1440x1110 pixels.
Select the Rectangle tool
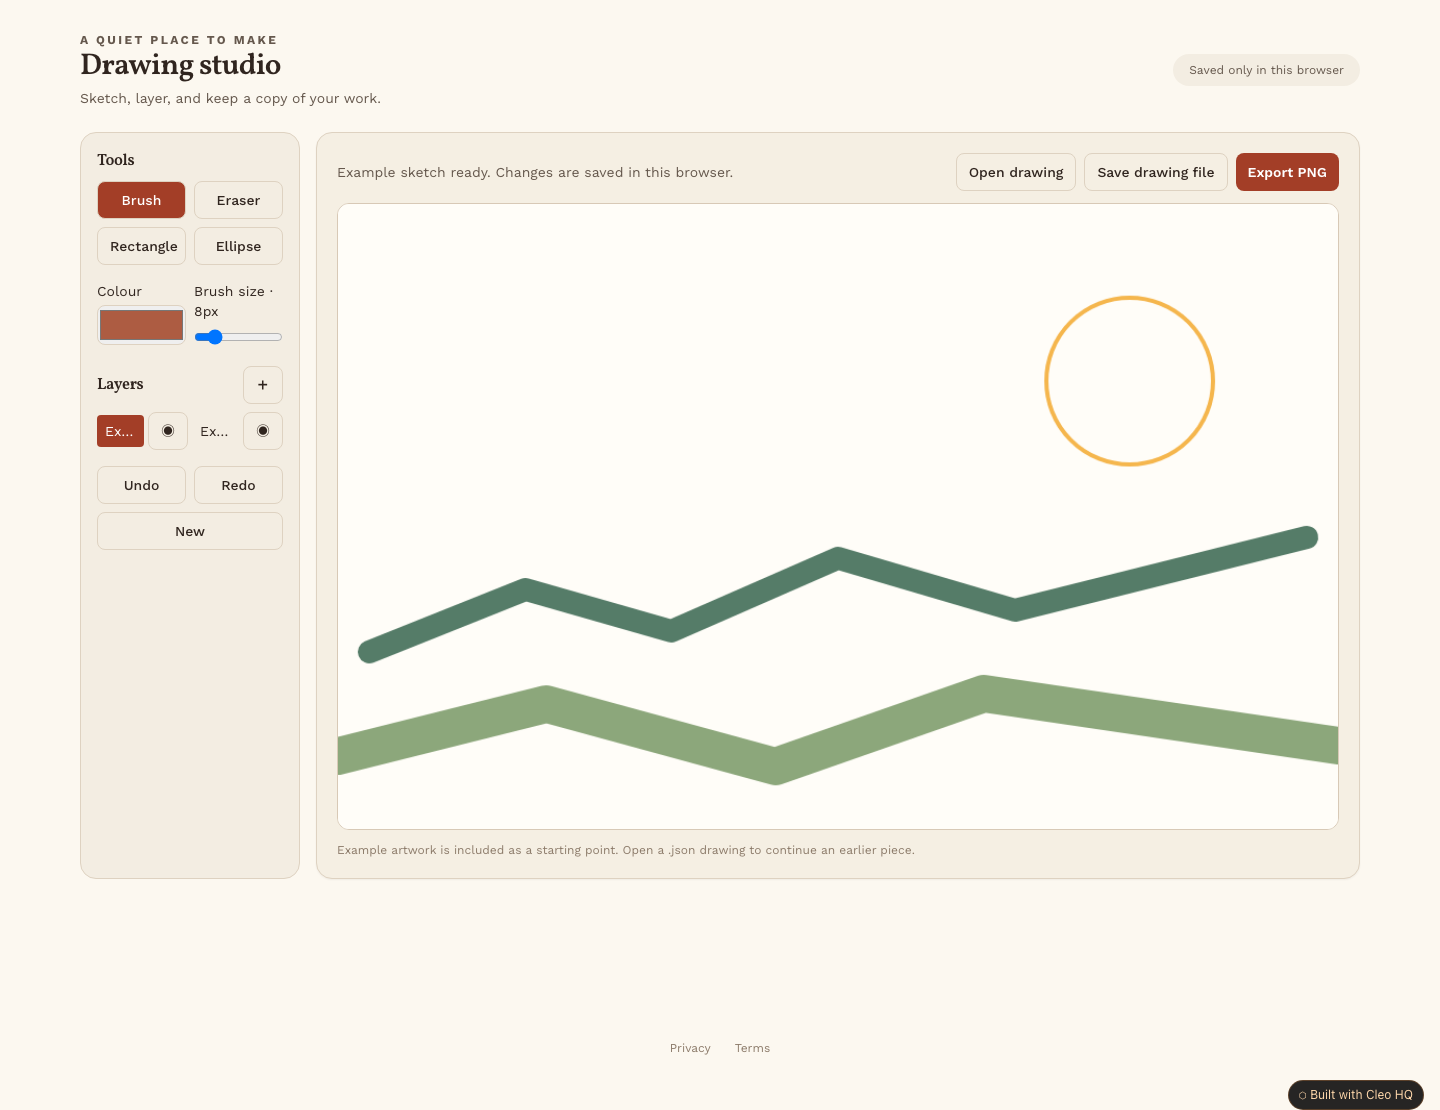click(x=141, y=246)
